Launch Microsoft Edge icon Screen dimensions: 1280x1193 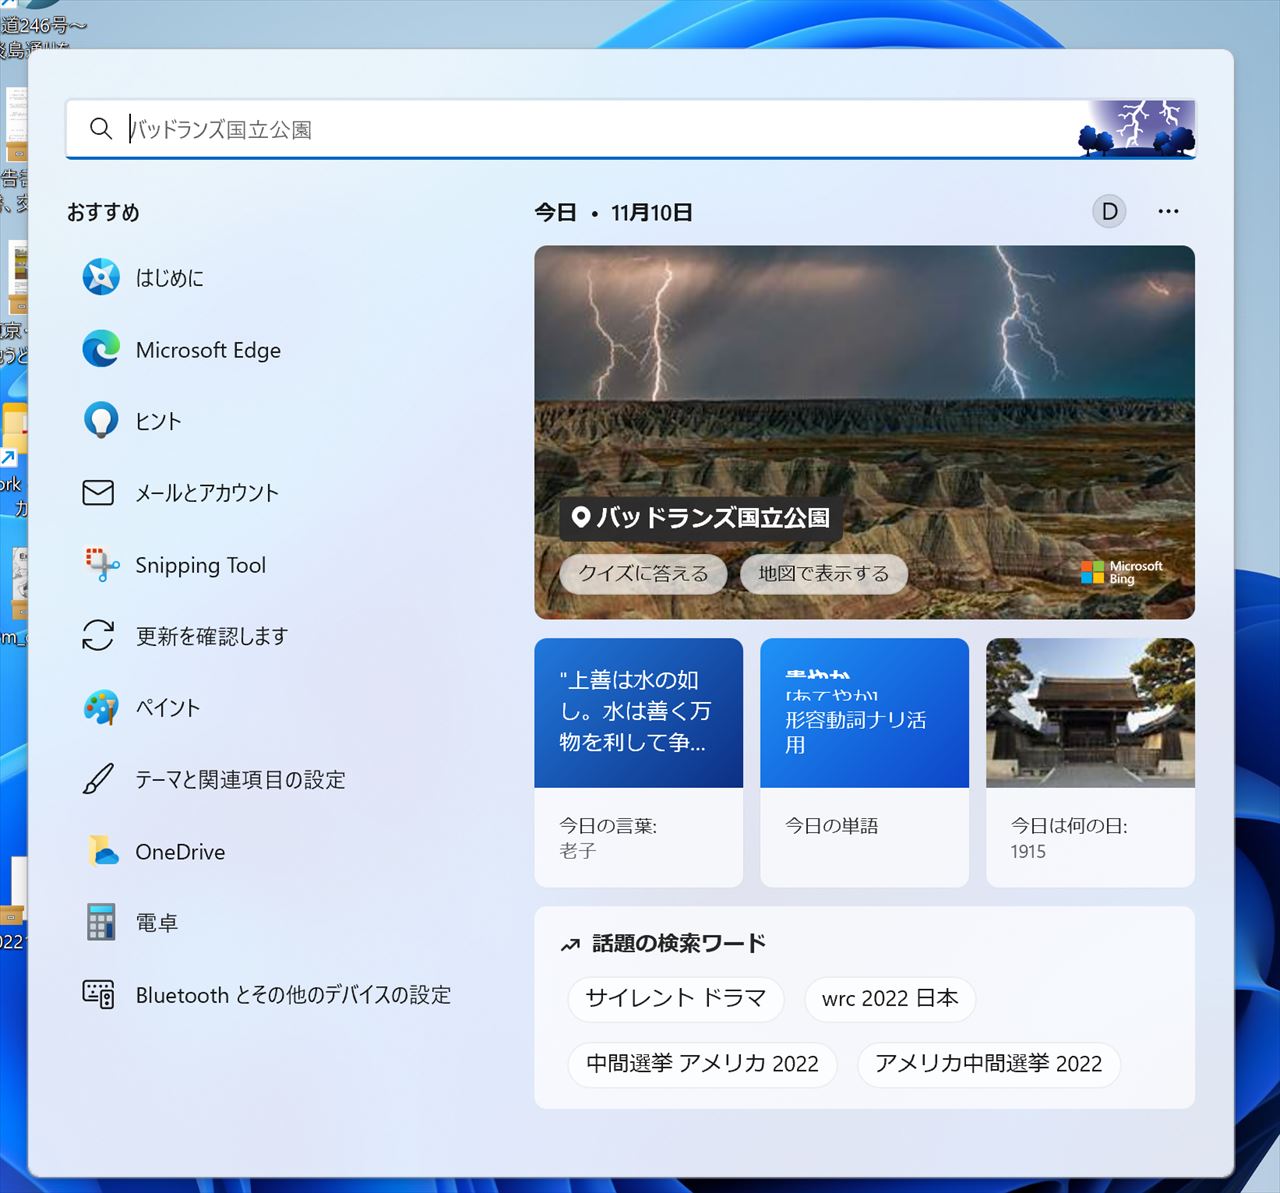coord(101,349)
